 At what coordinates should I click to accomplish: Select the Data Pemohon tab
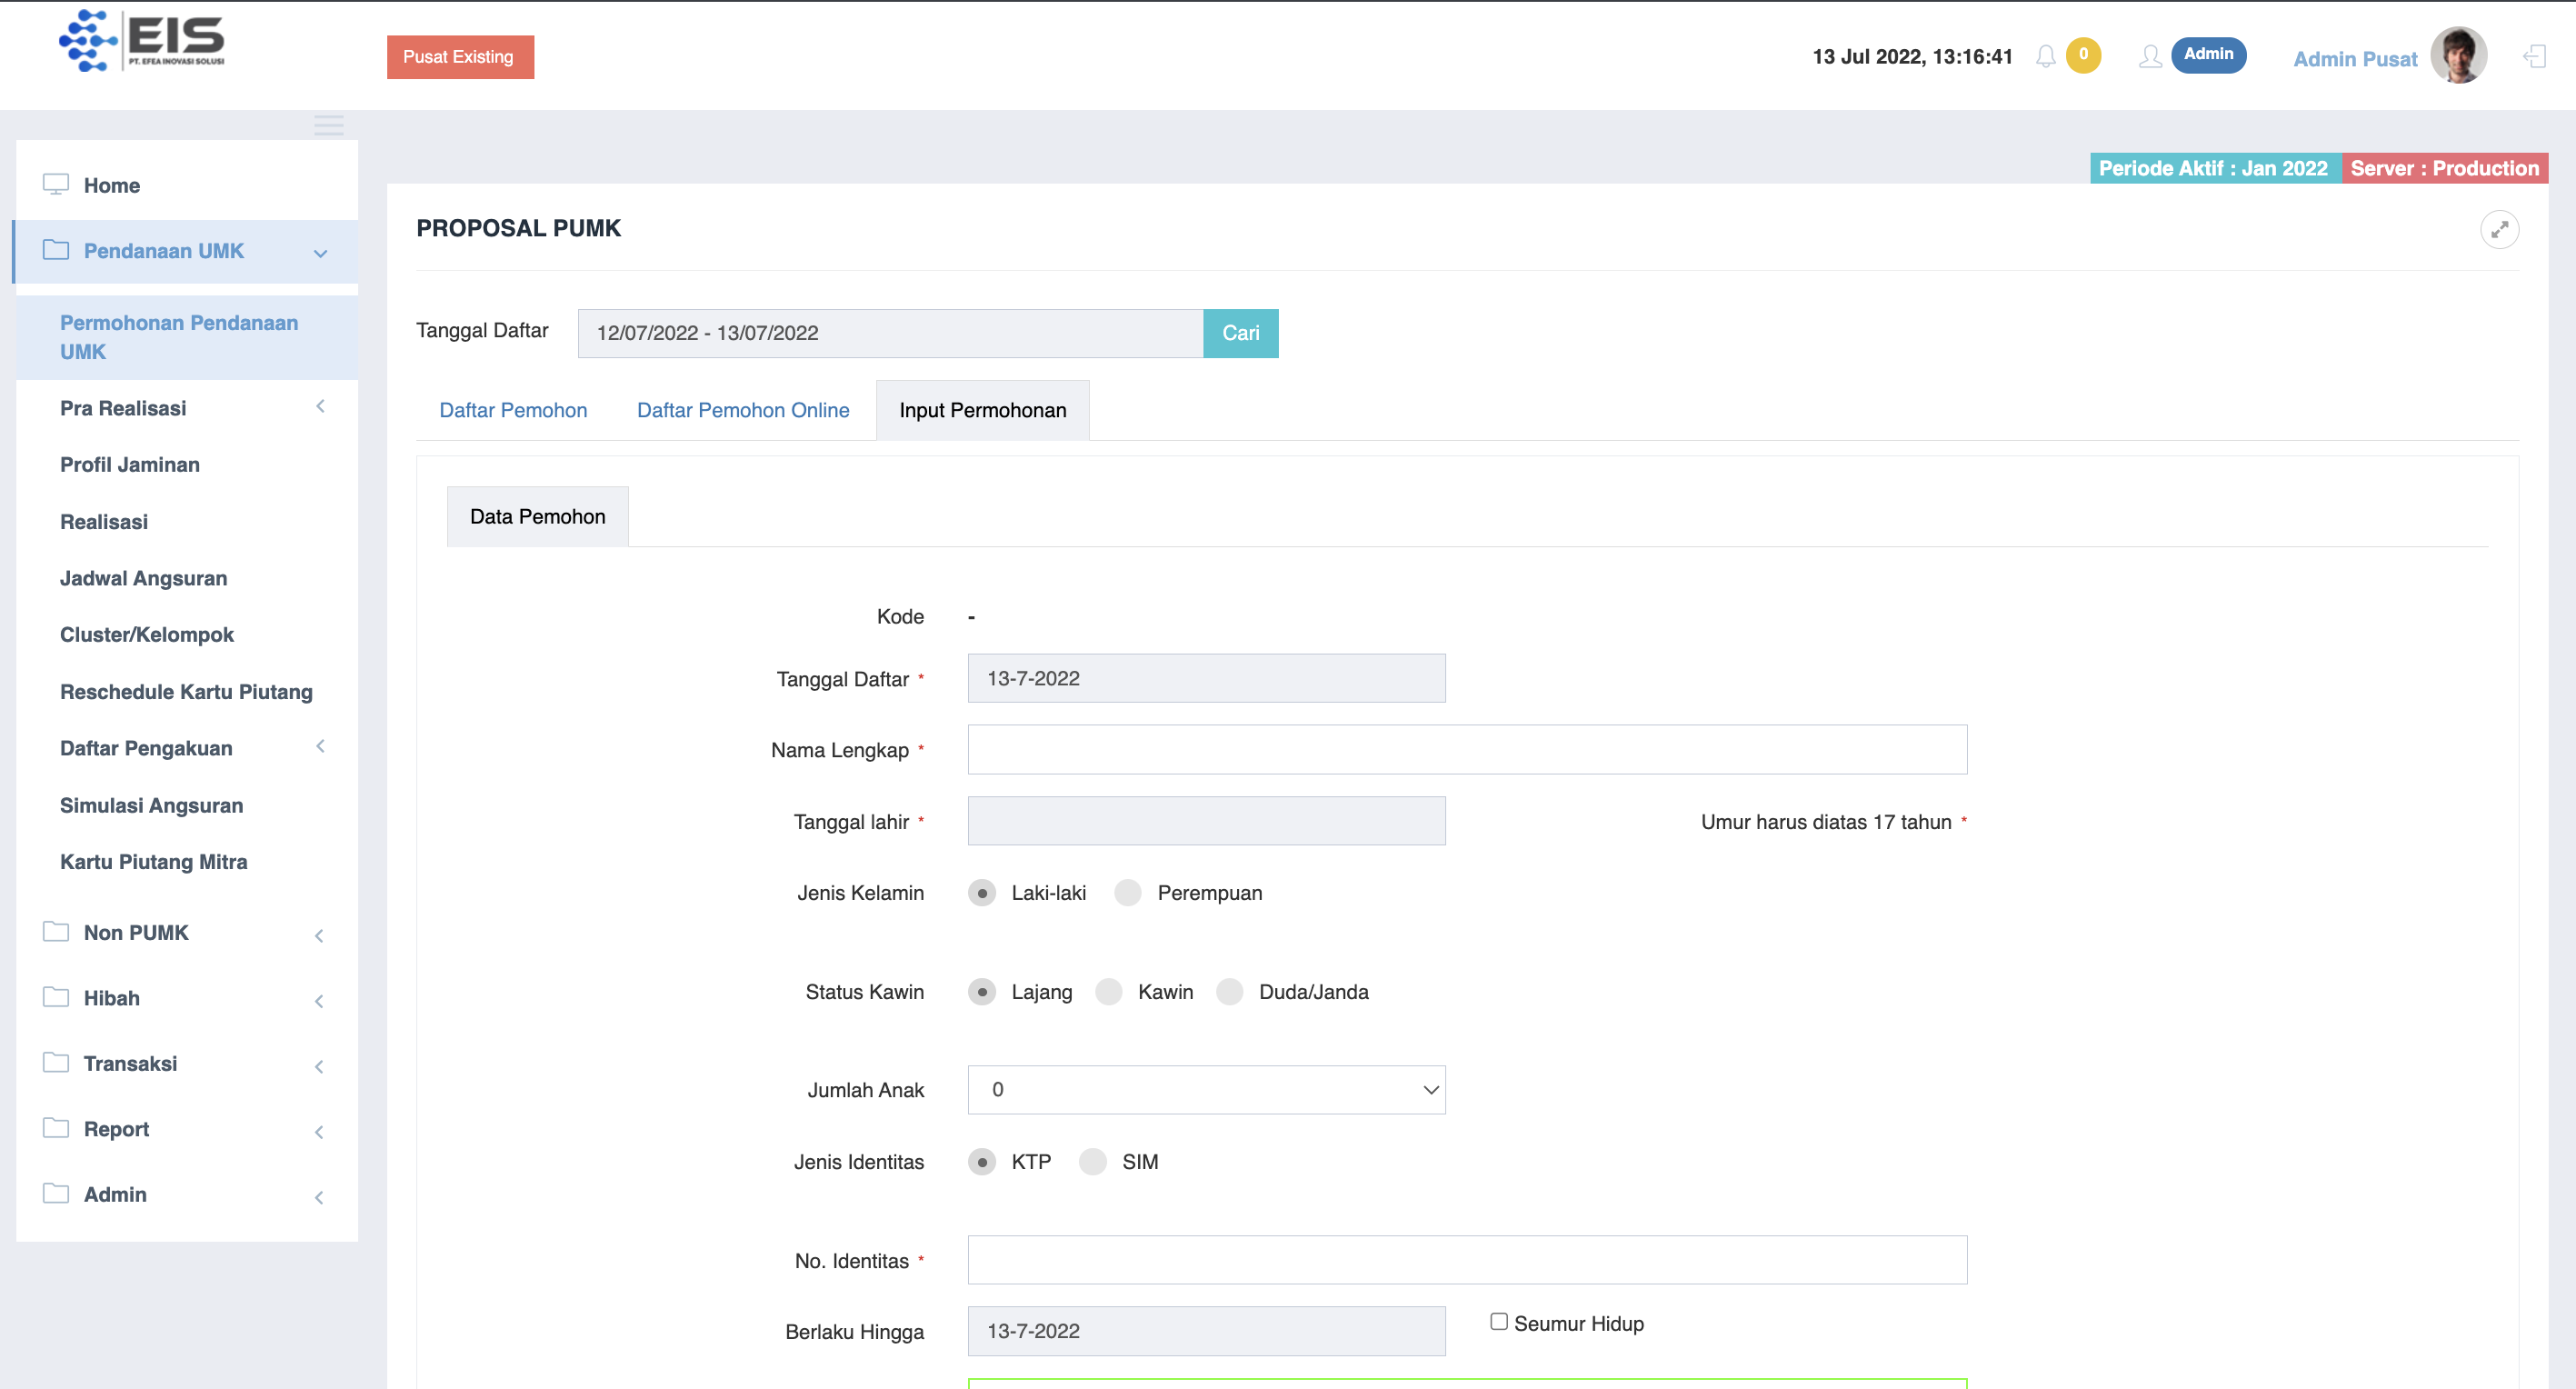(538, 517)
